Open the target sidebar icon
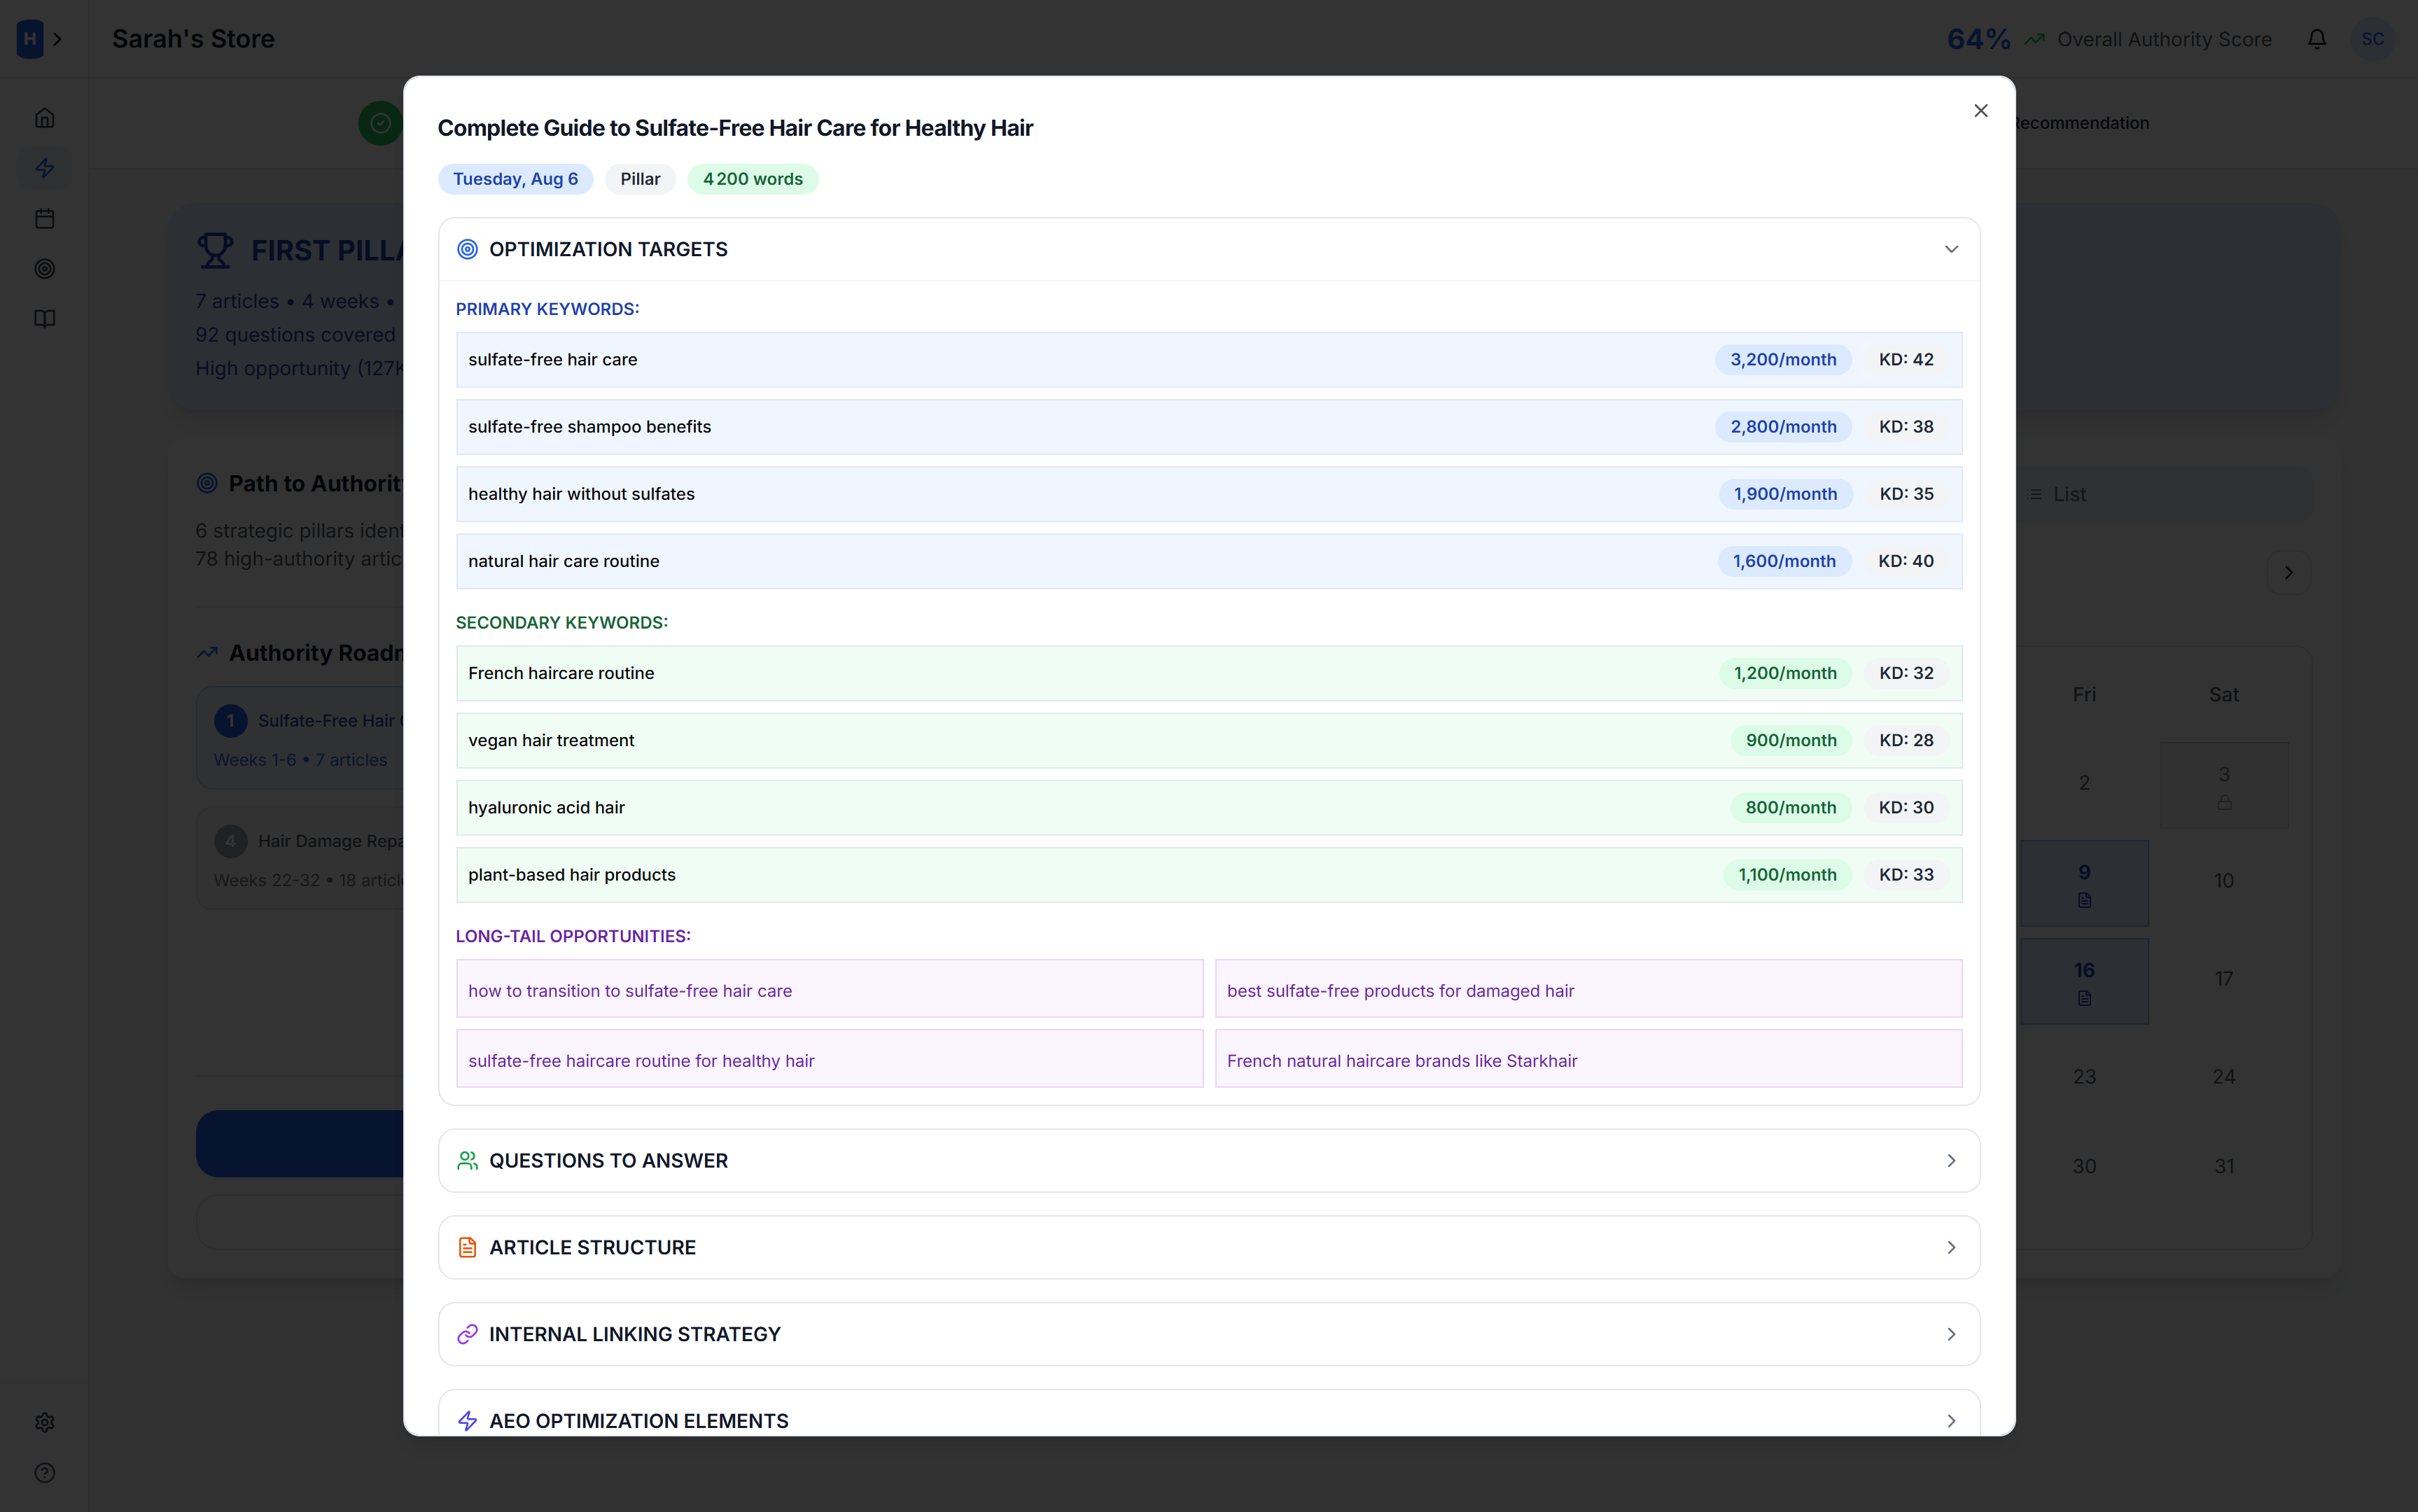2418x1512 pixels. 45,269
